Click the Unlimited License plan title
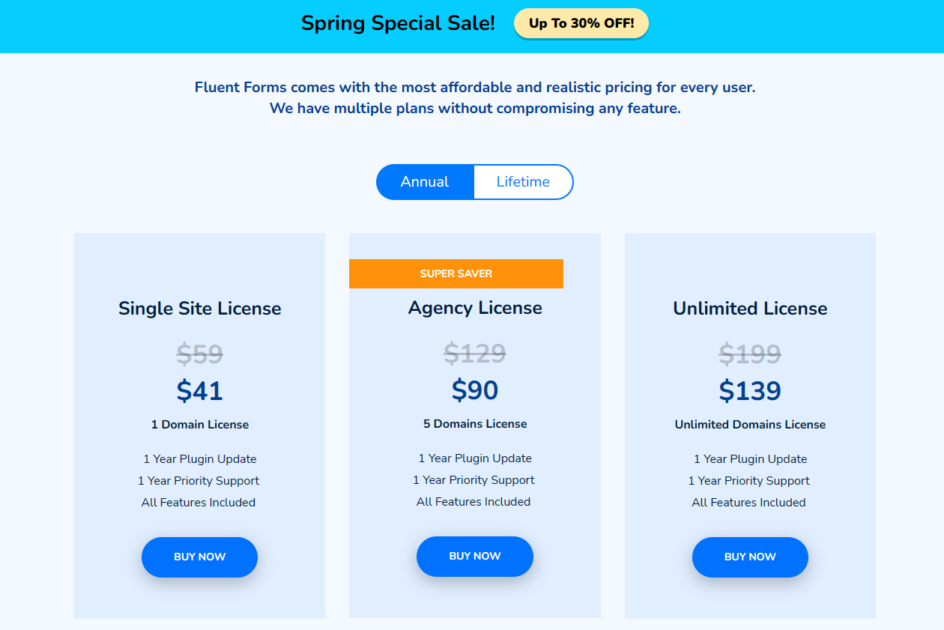 (750, 308)
